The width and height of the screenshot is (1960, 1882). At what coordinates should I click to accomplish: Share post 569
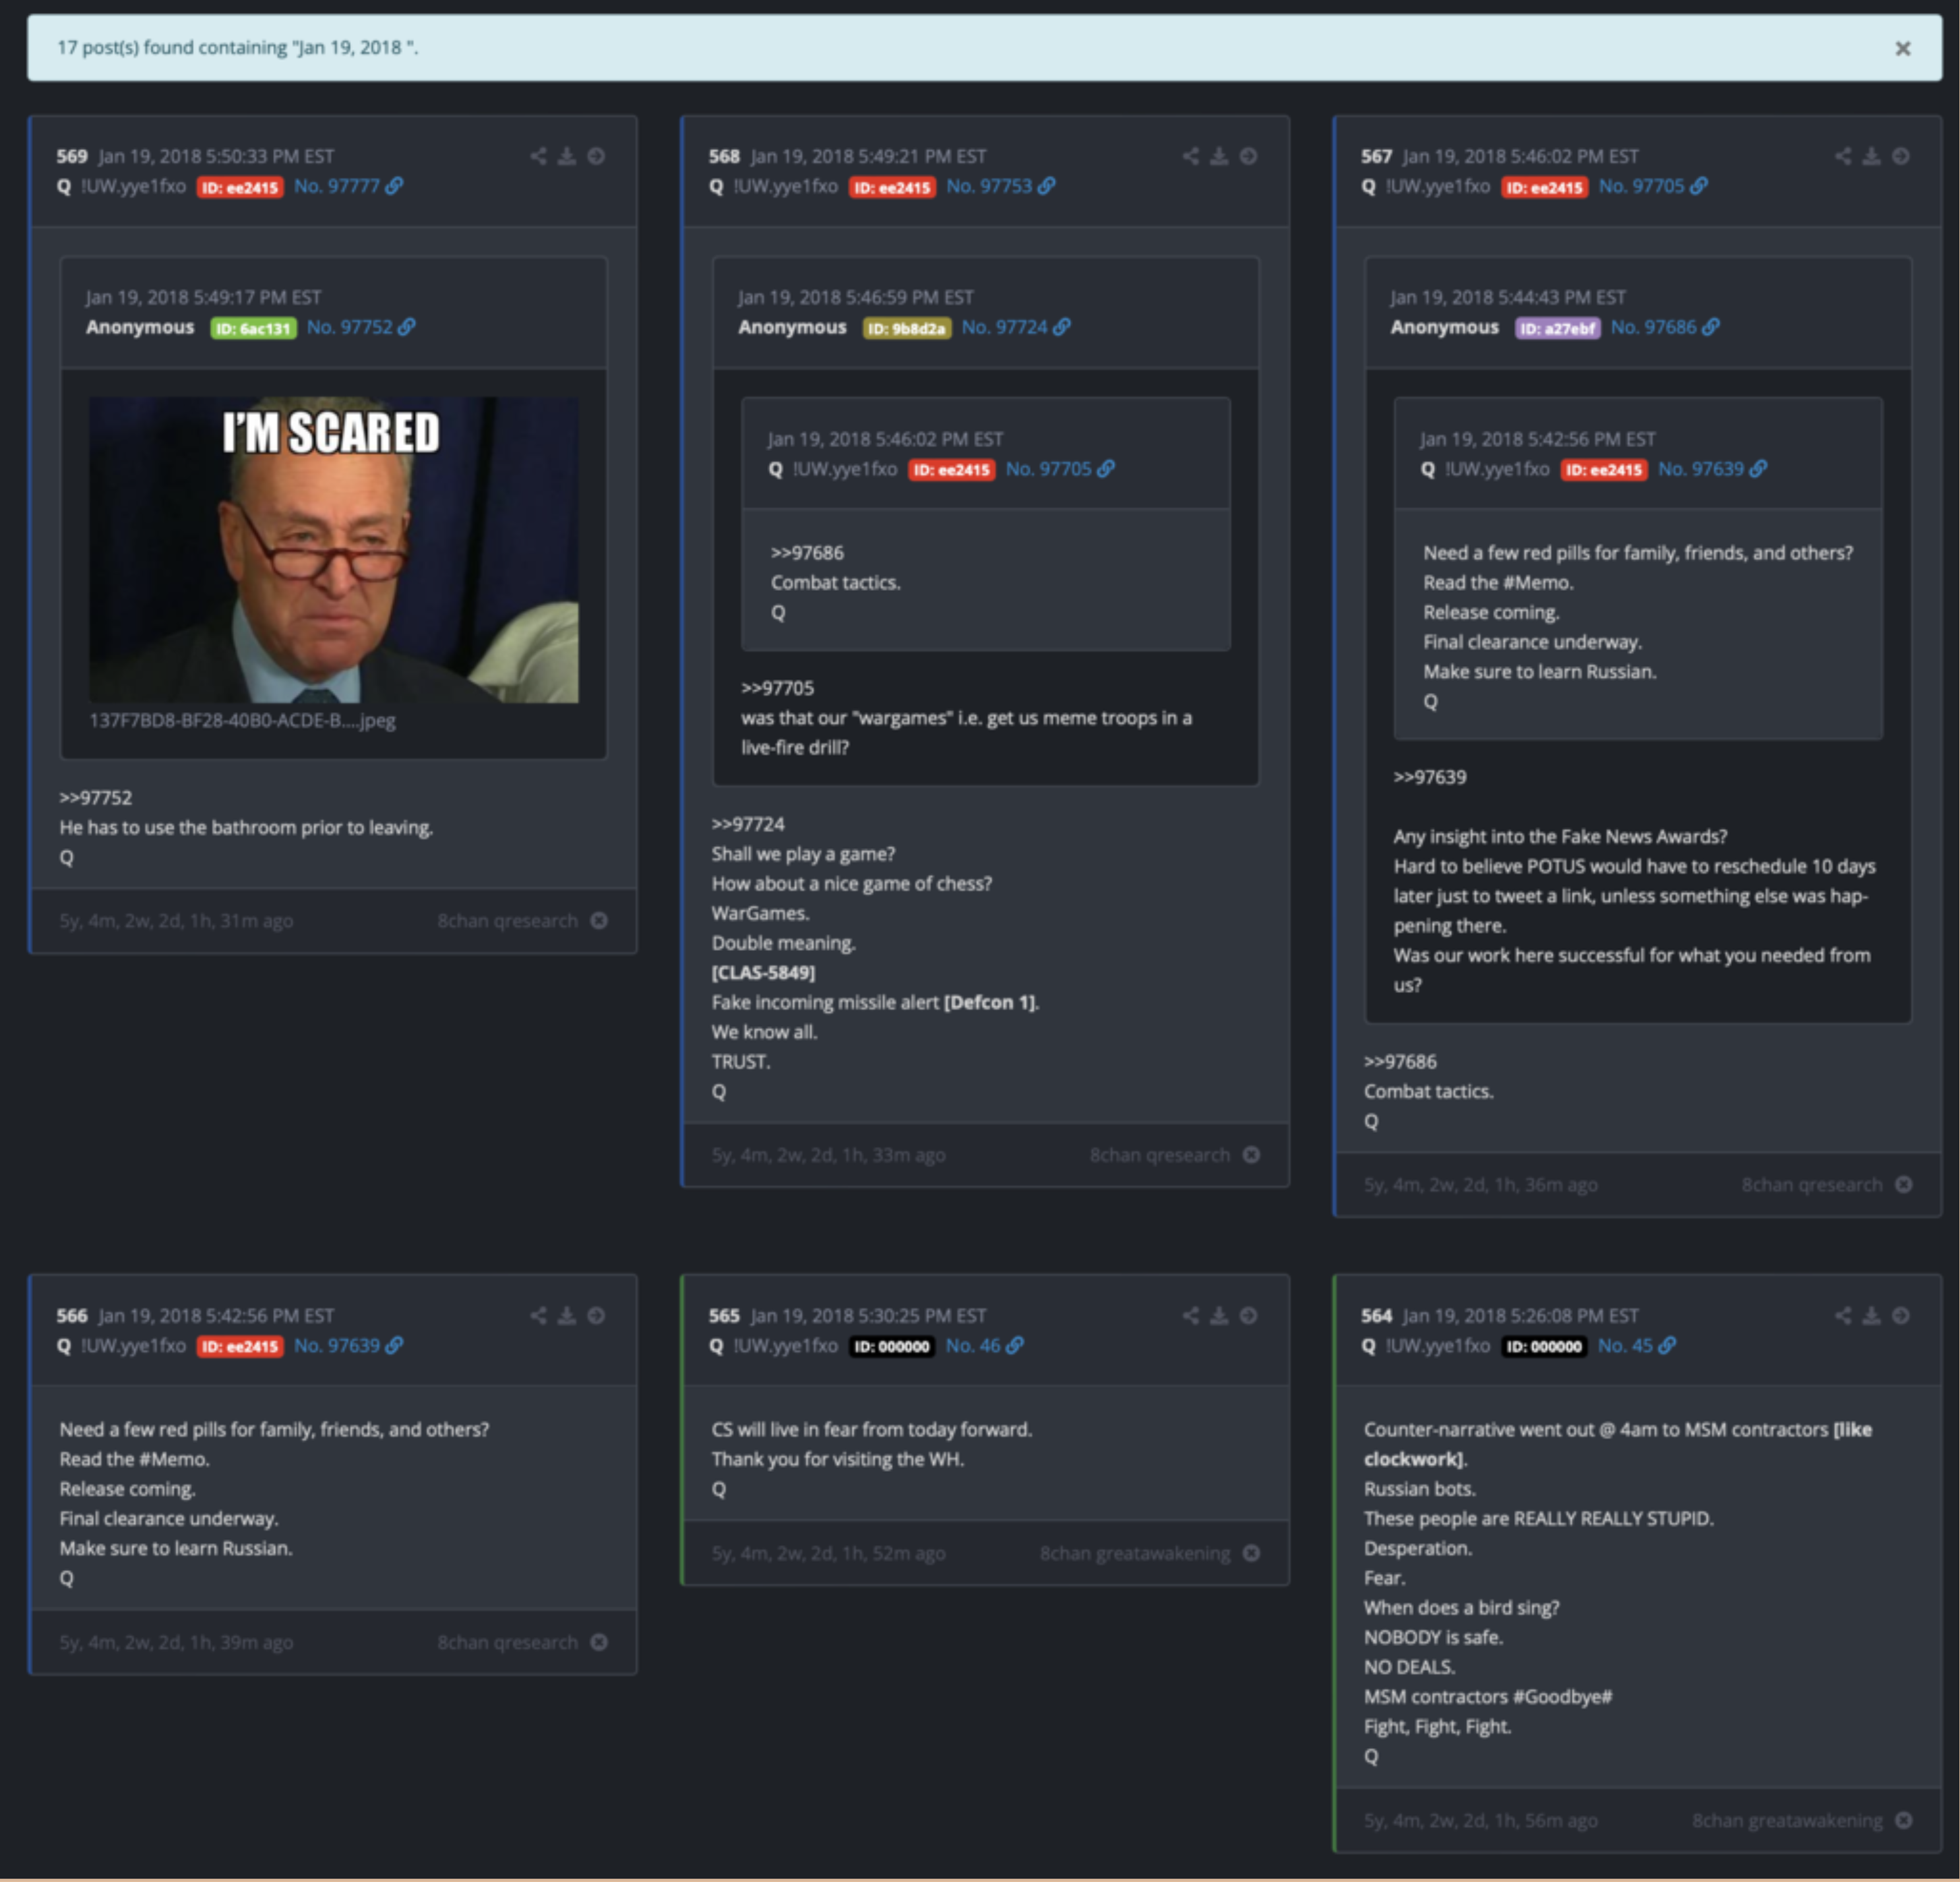tap(538, 156)
